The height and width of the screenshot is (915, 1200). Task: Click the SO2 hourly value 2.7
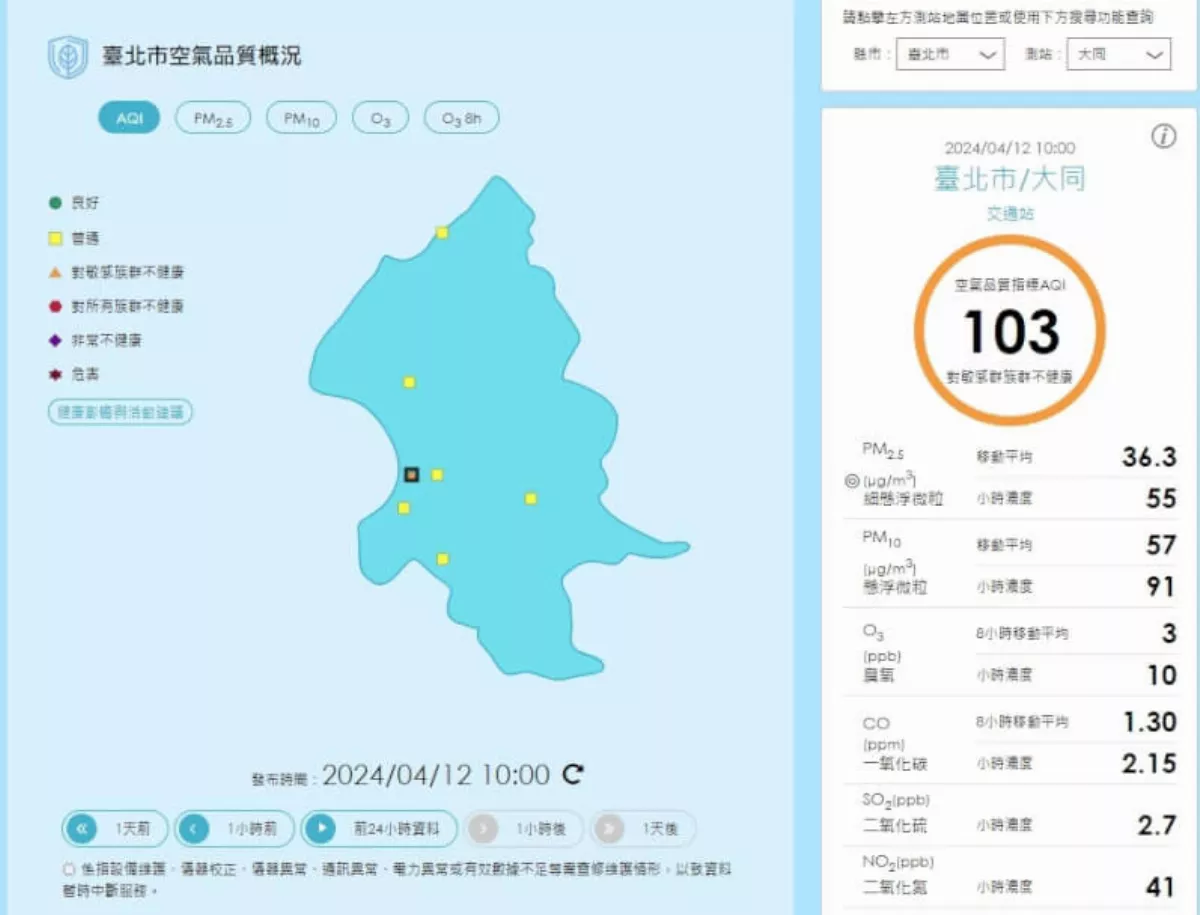tap(1156, 825)
